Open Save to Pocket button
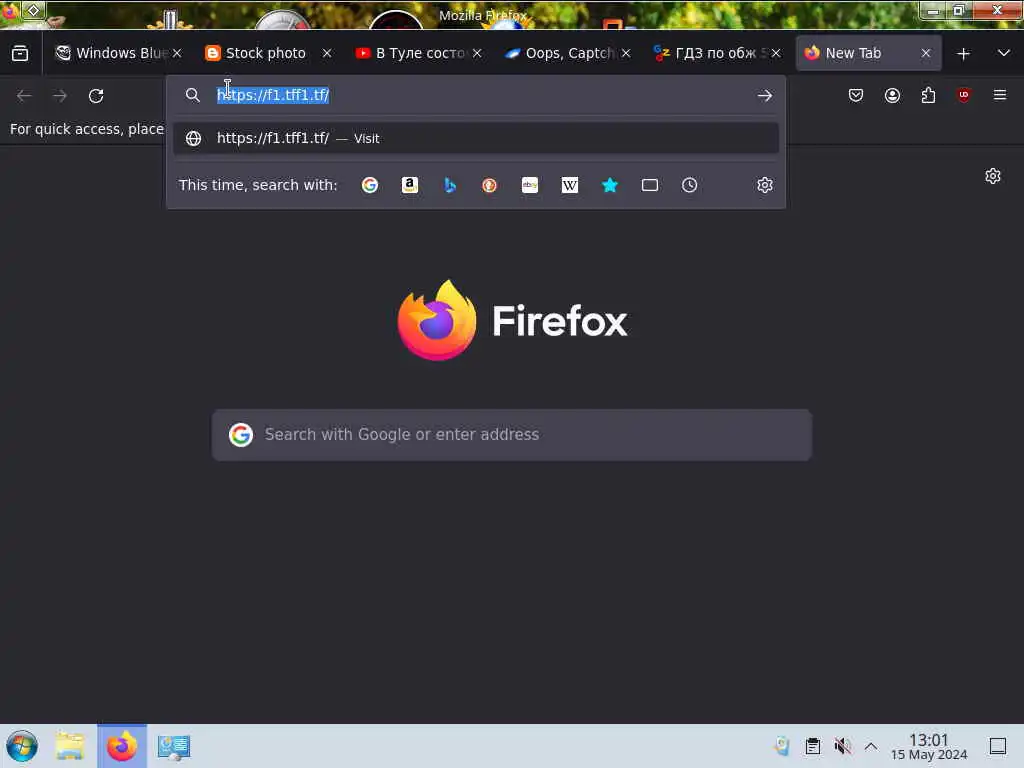 (856, 95)
